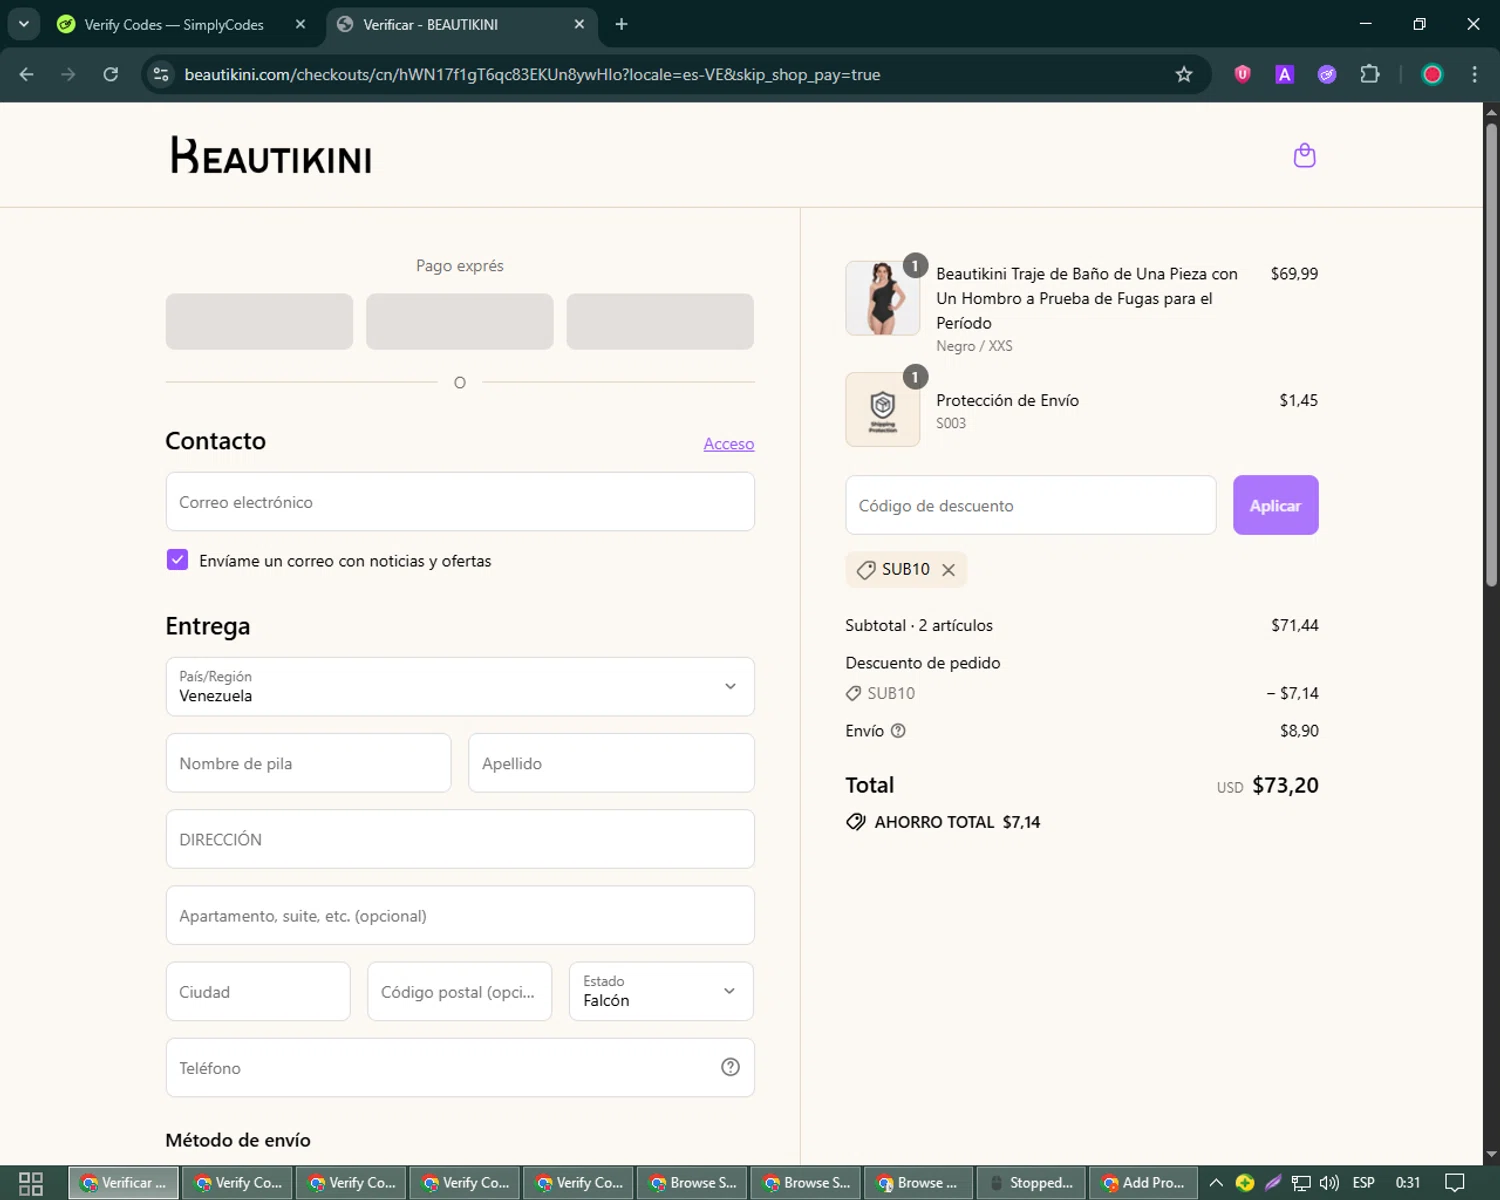Click the scrollbar down arrow
This screenshot has width=1500, height=1200.
[x=1491, y=1154]
